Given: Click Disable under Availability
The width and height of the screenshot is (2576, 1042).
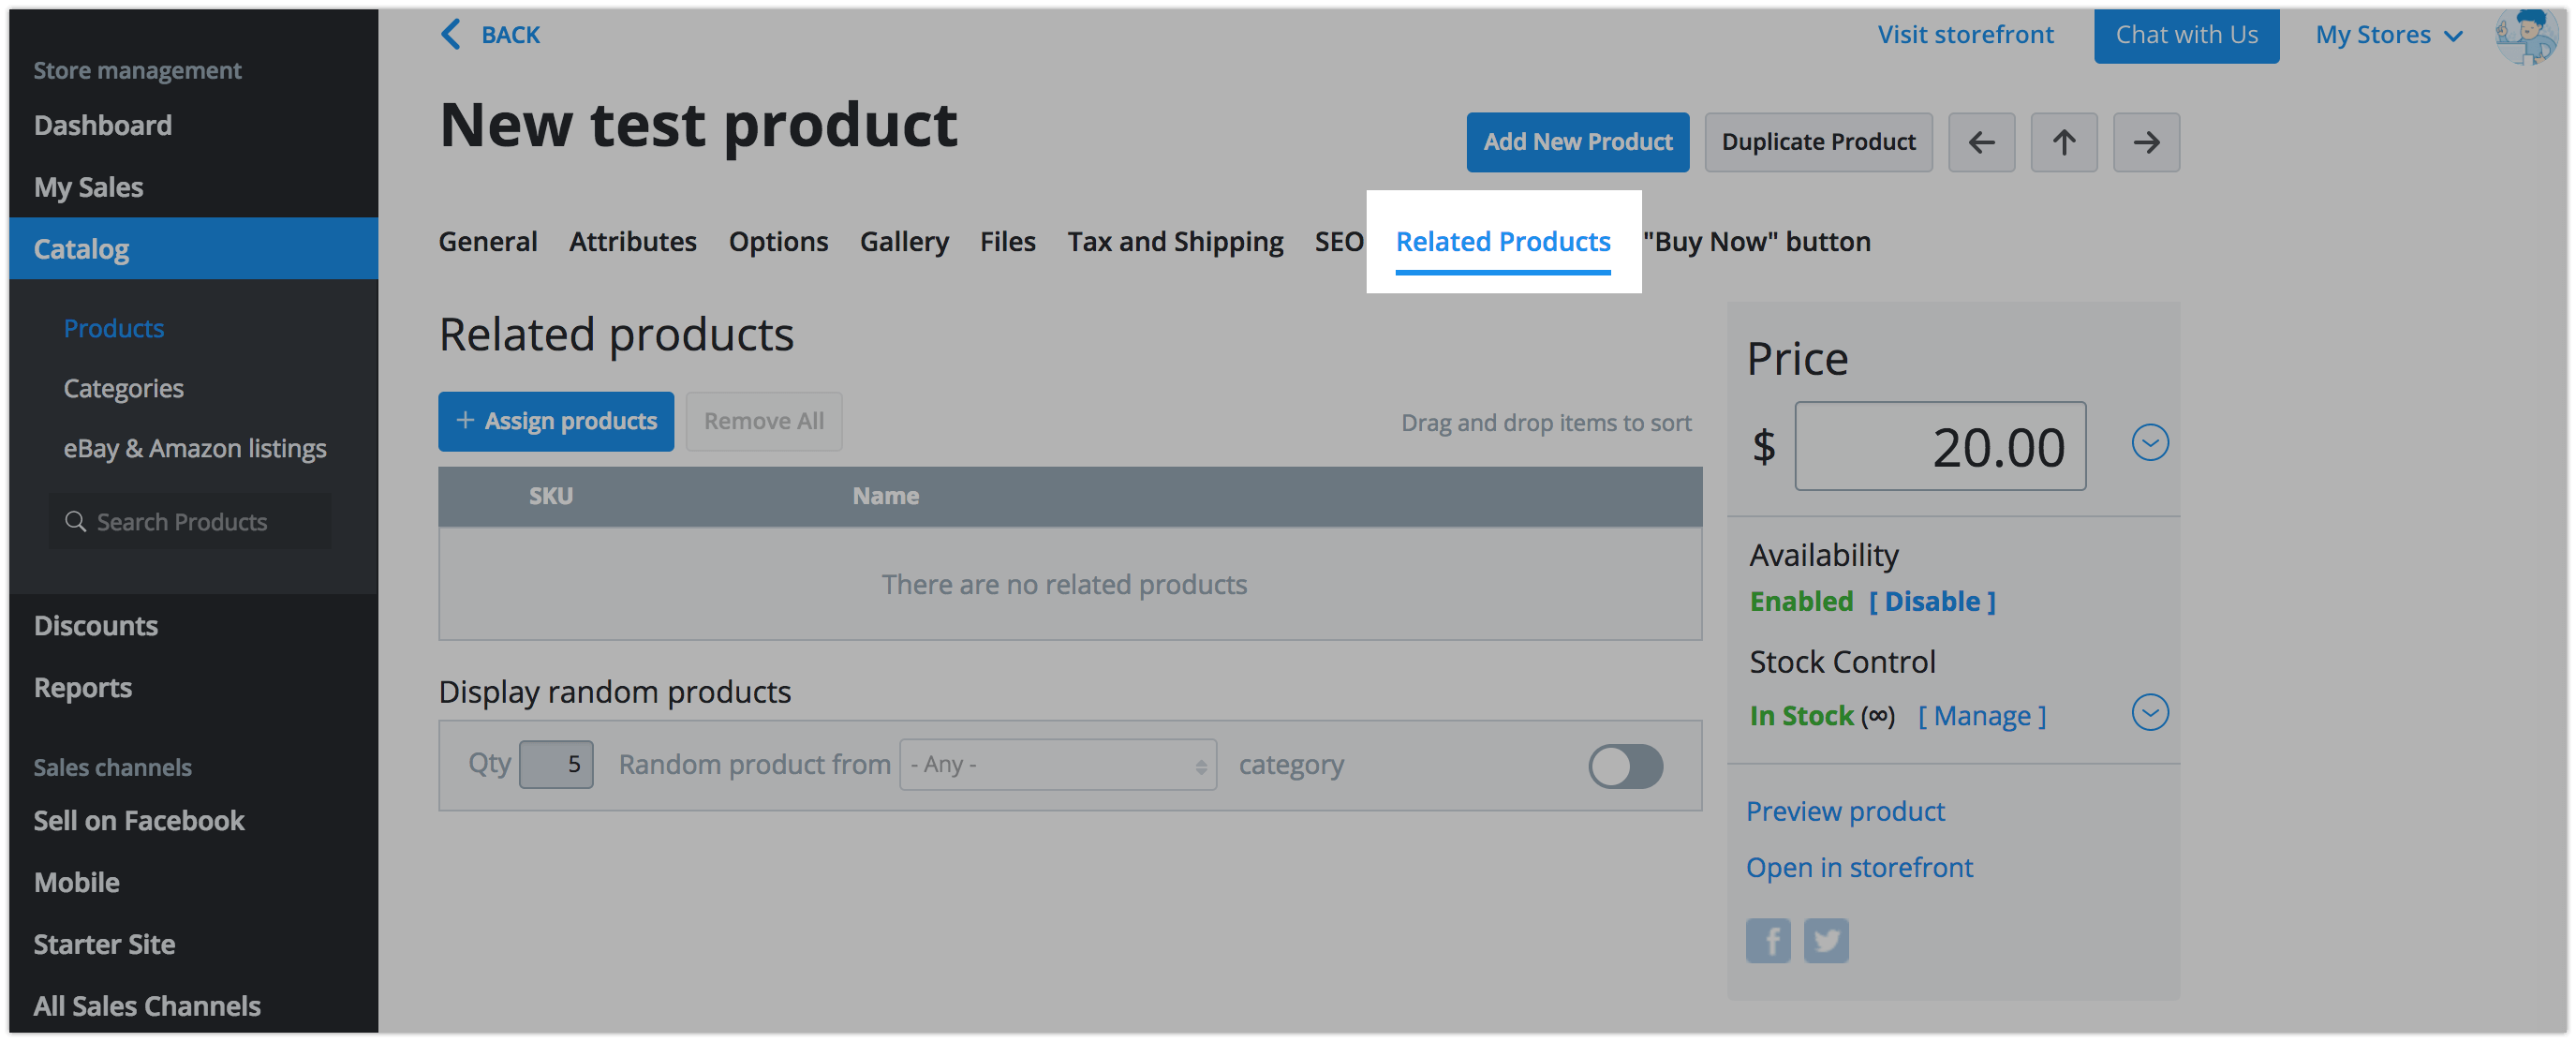Looking at the screenshot, I should point(1931,601).
